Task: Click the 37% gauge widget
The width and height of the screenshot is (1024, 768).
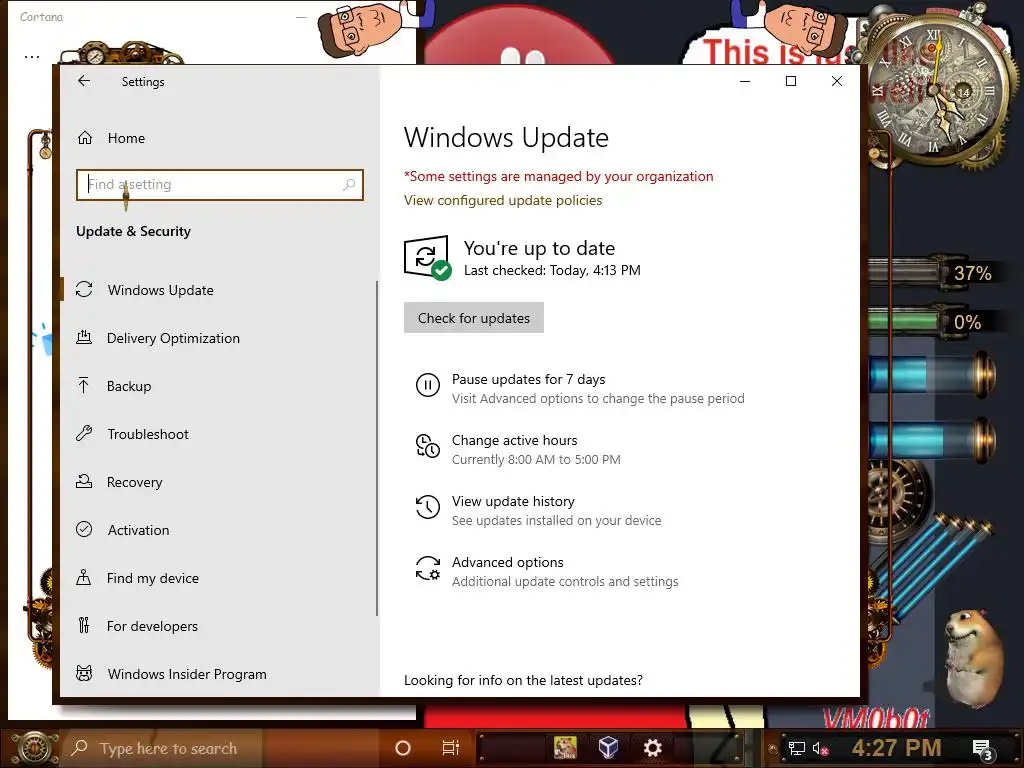Action: point(934,272)
